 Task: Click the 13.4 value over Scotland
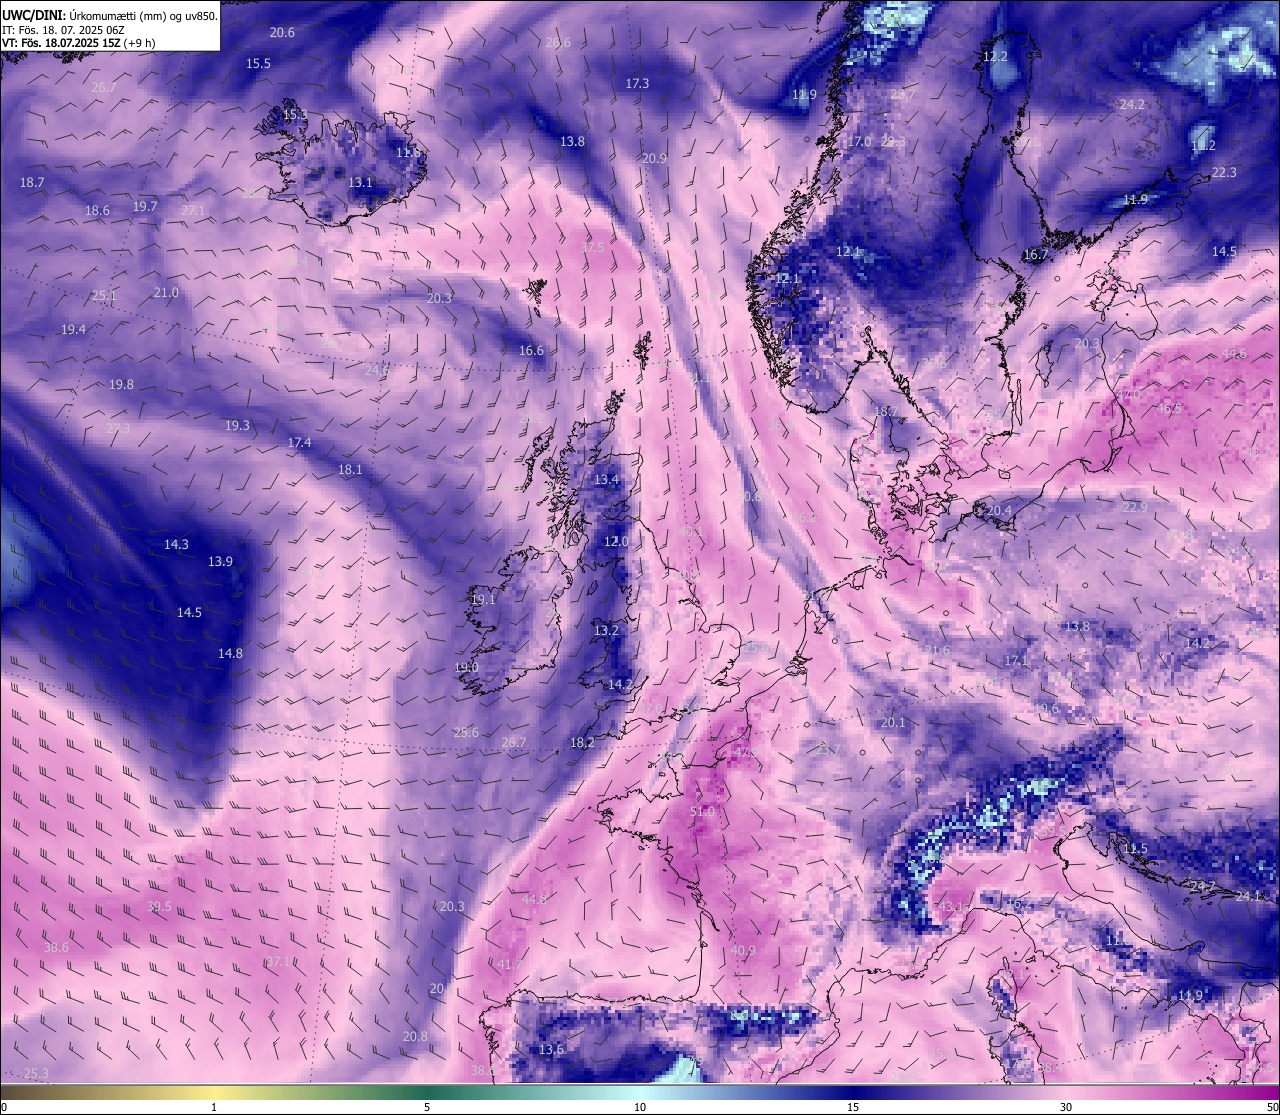click(606, 480)
